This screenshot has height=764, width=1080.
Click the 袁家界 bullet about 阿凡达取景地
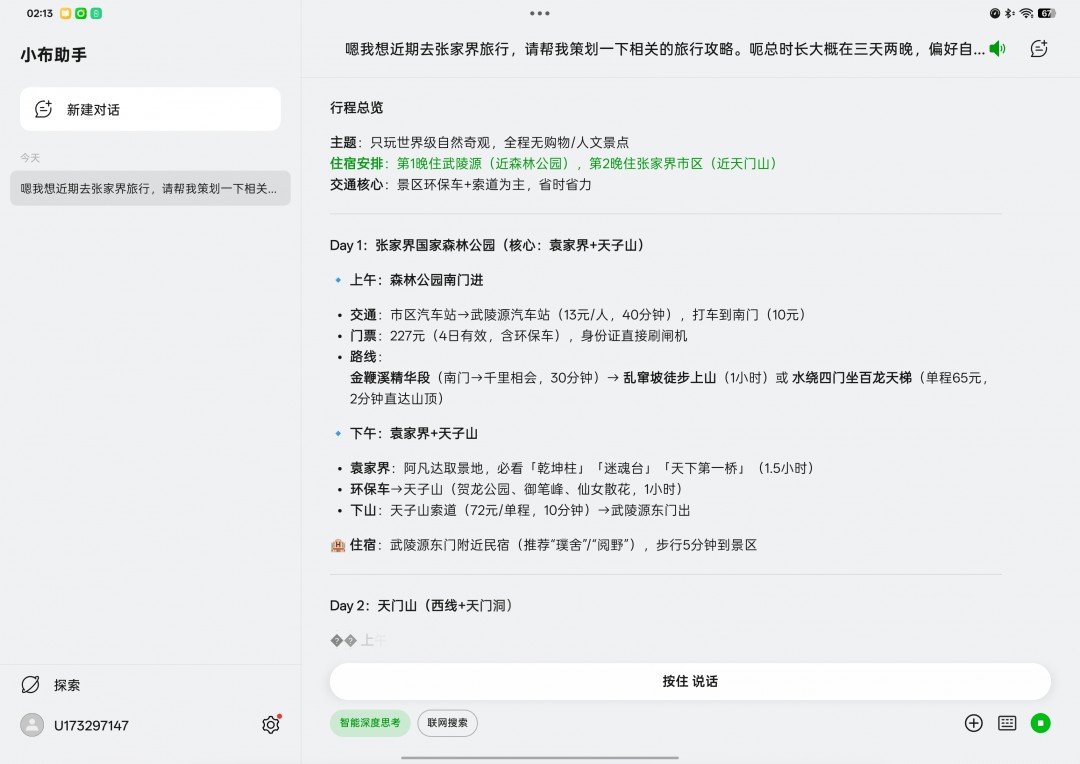click(x=581, y=468)
